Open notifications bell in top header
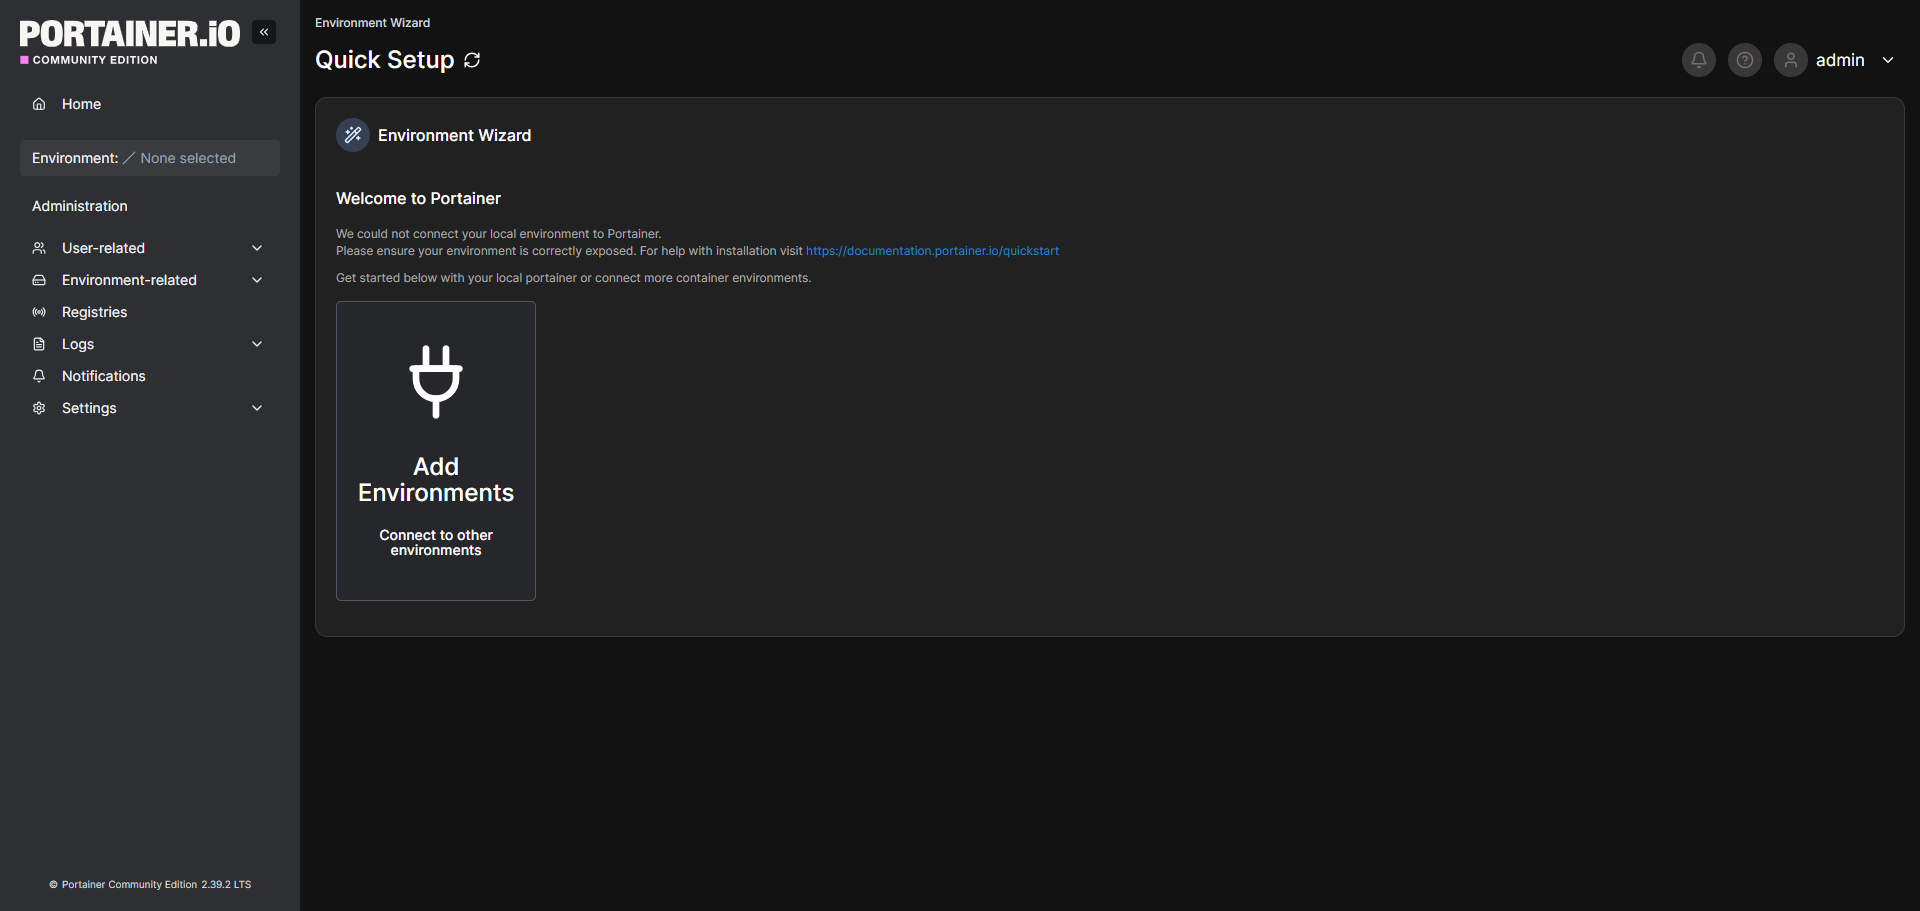This screenshot has width=1920, height=911. click(1699, 60)
